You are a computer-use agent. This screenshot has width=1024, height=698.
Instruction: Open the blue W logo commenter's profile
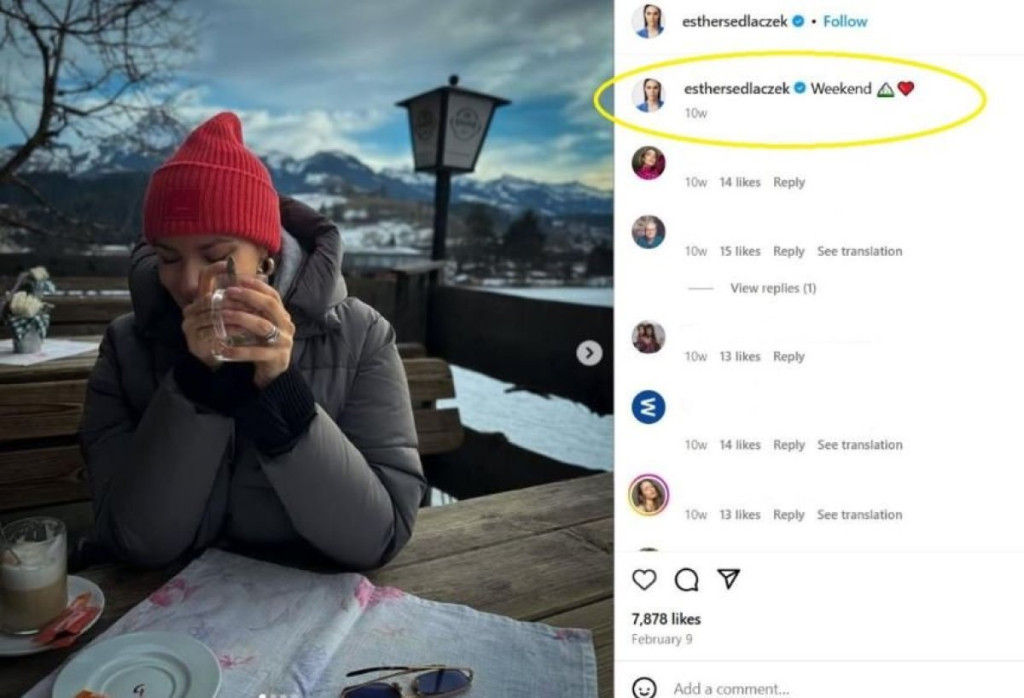648,407
